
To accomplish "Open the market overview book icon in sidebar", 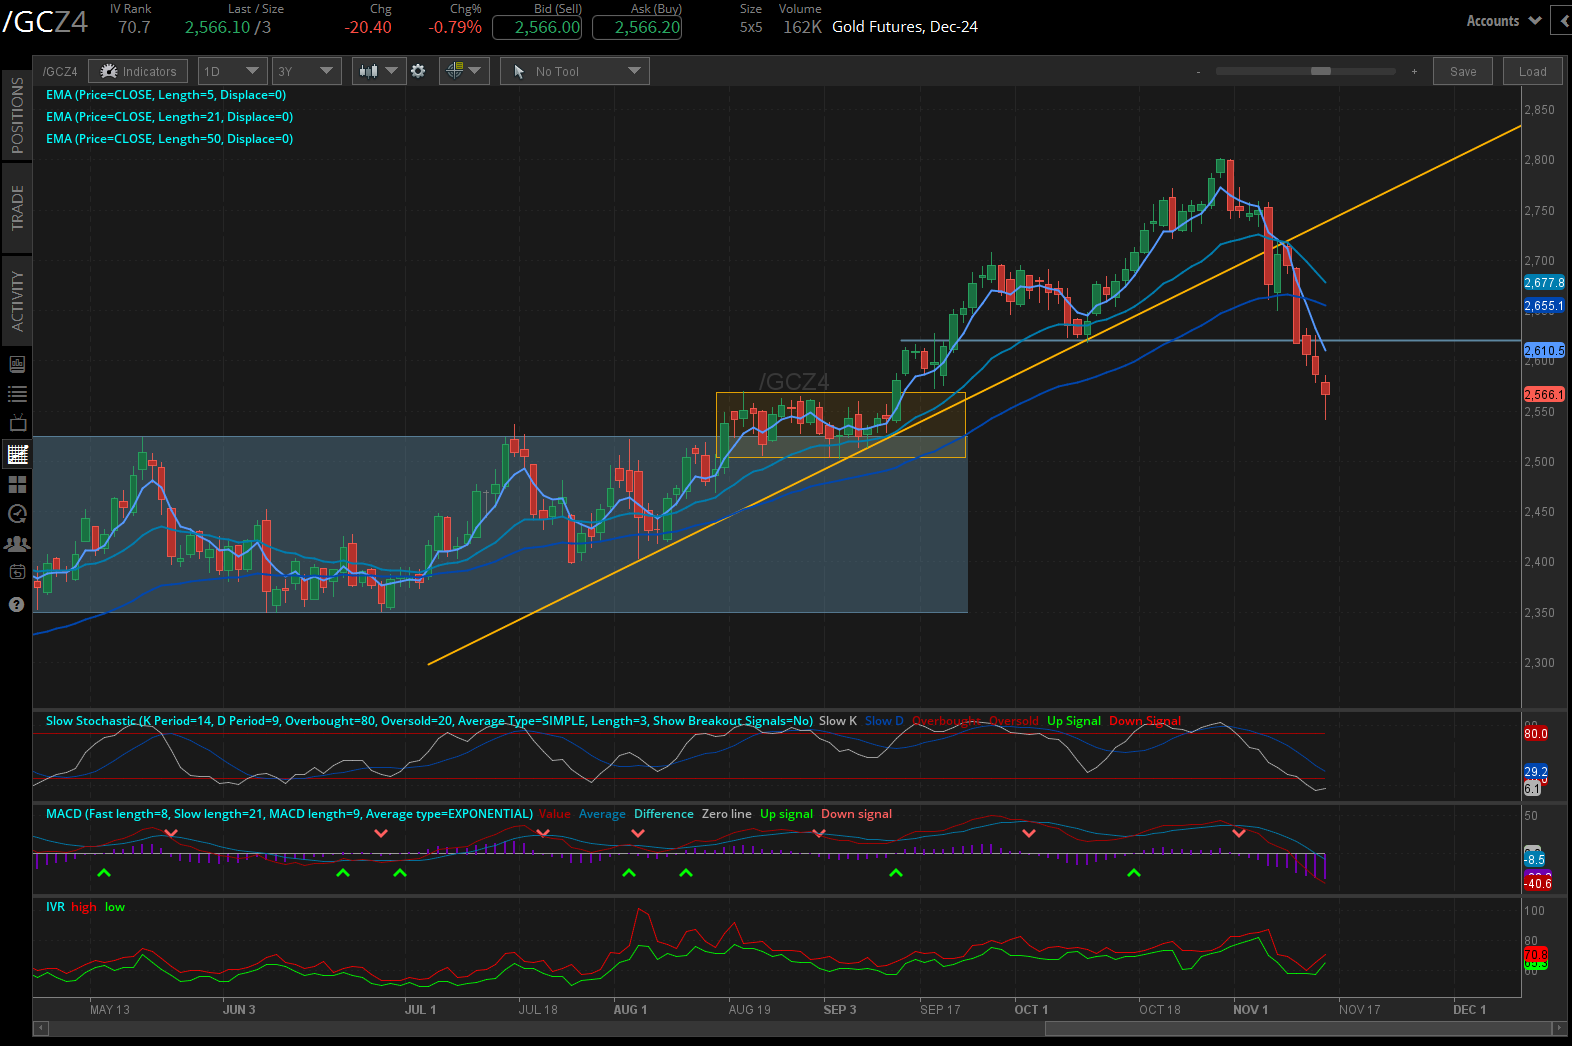I will click(17, 364).
